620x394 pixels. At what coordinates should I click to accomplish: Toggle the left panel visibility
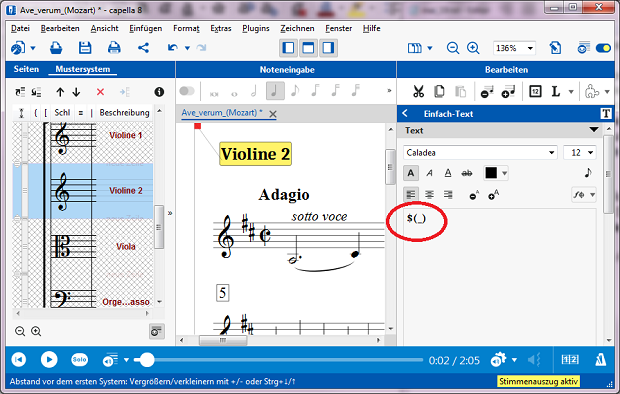289,48
